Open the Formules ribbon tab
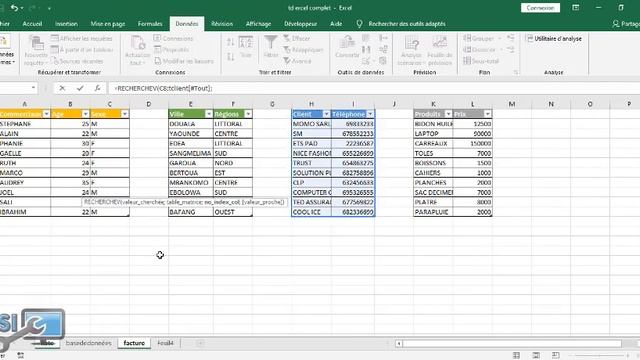Screen dimensions: 640x360 (x=150, y=24)
